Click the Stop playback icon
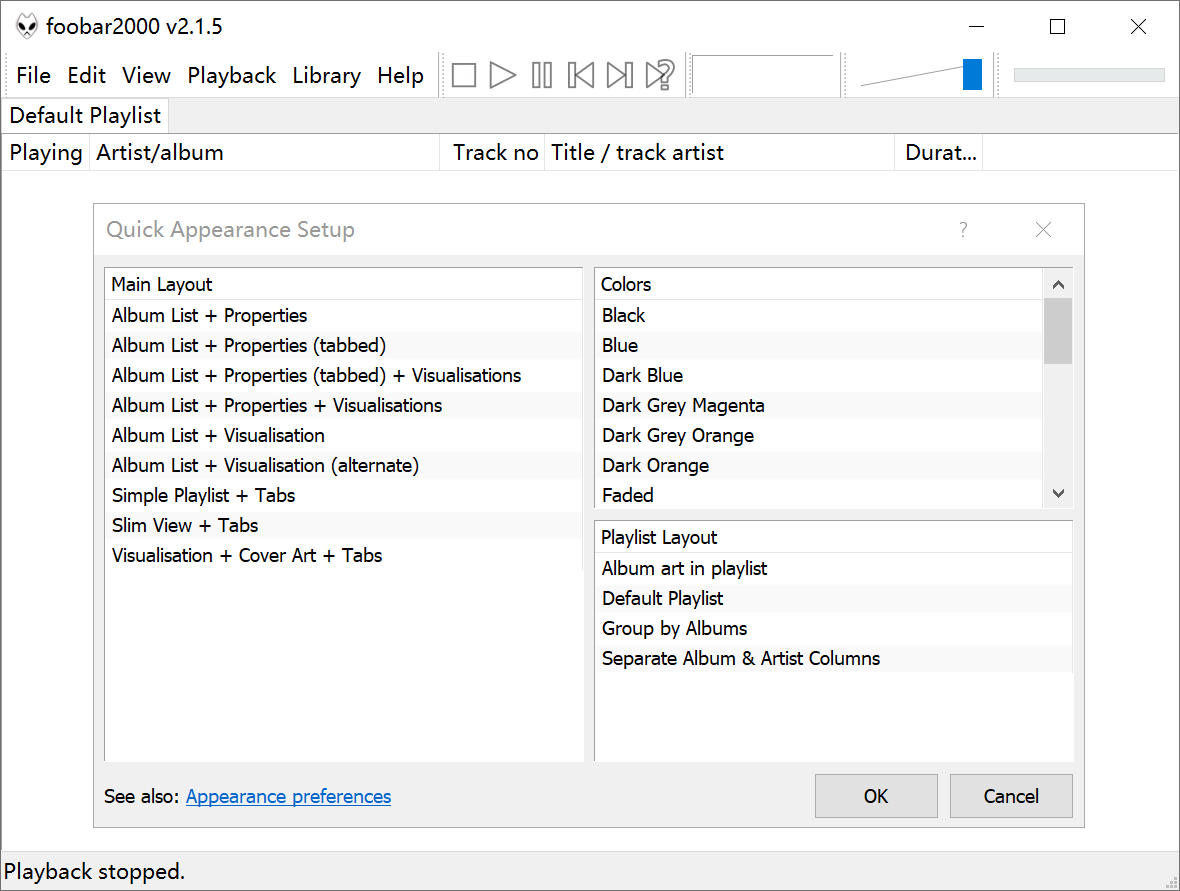Image resolution: width=1180 pixels, height=891 pixels. click(x=463, y=75)
